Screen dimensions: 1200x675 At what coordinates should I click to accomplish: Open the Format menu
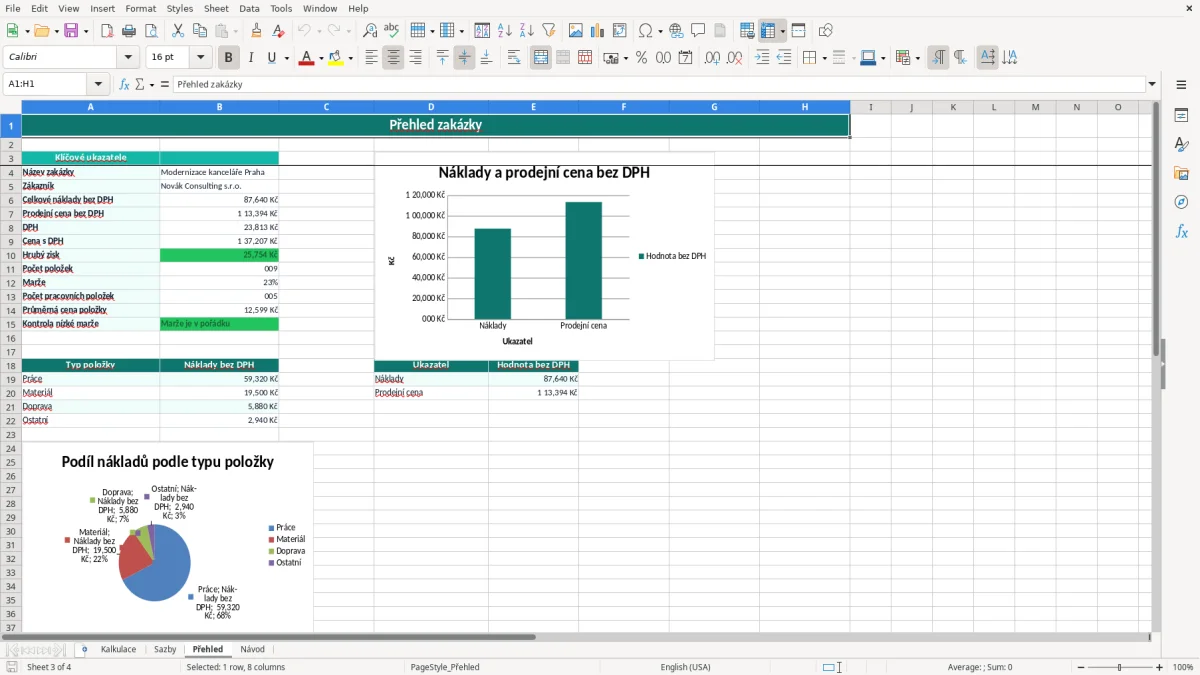click(x=140, y=8)
